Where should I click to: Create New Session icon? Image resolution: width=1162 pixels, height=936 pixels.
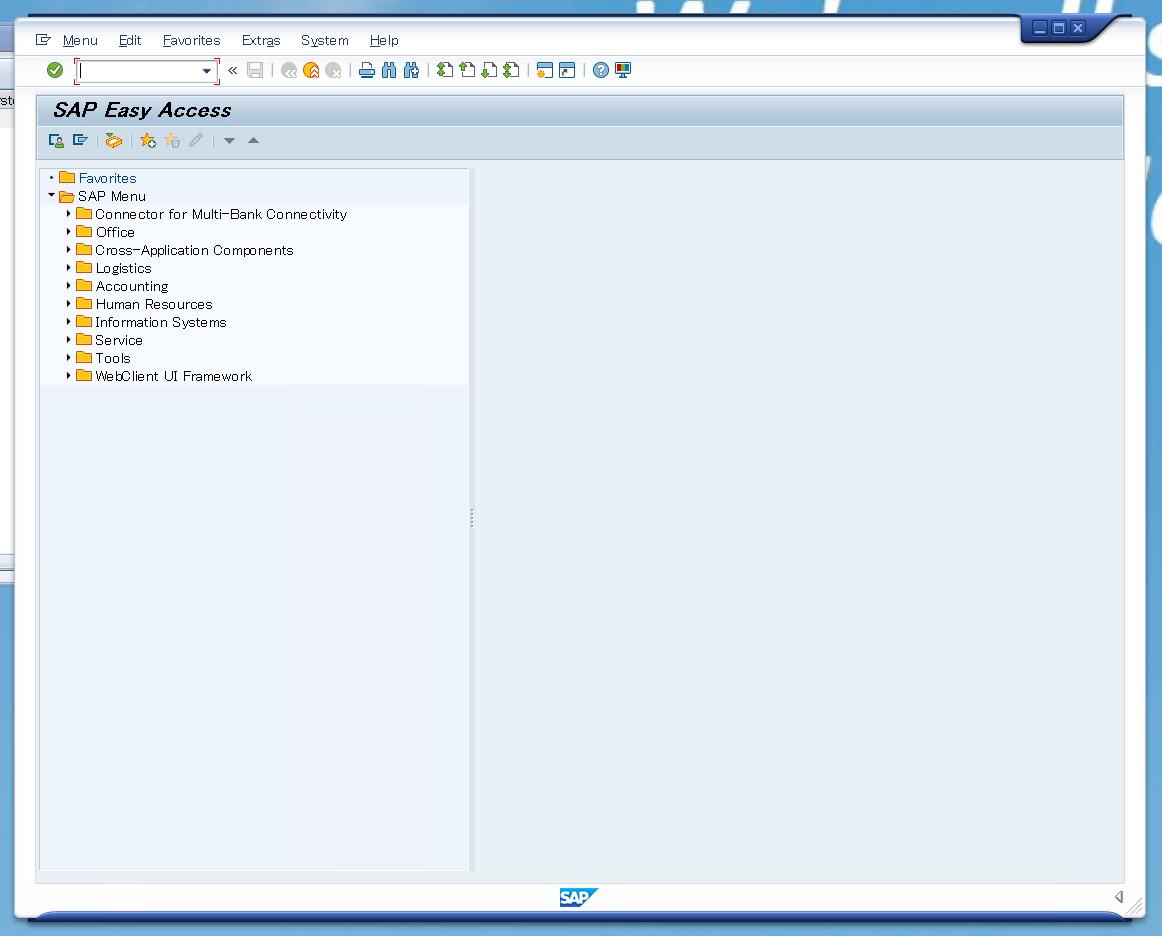click(x=545, y=70)
